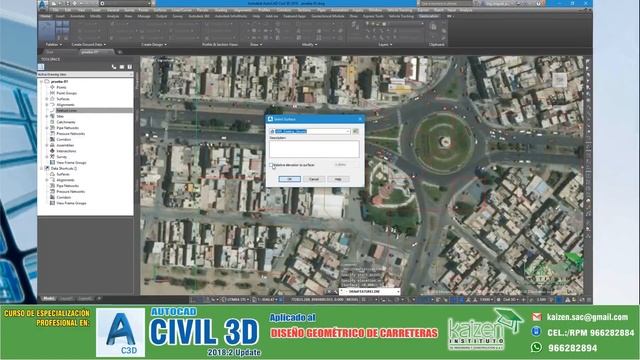The image size is (640, 360).
Task: Expand the Survey node in Toolspace
Action: [47, 157]
